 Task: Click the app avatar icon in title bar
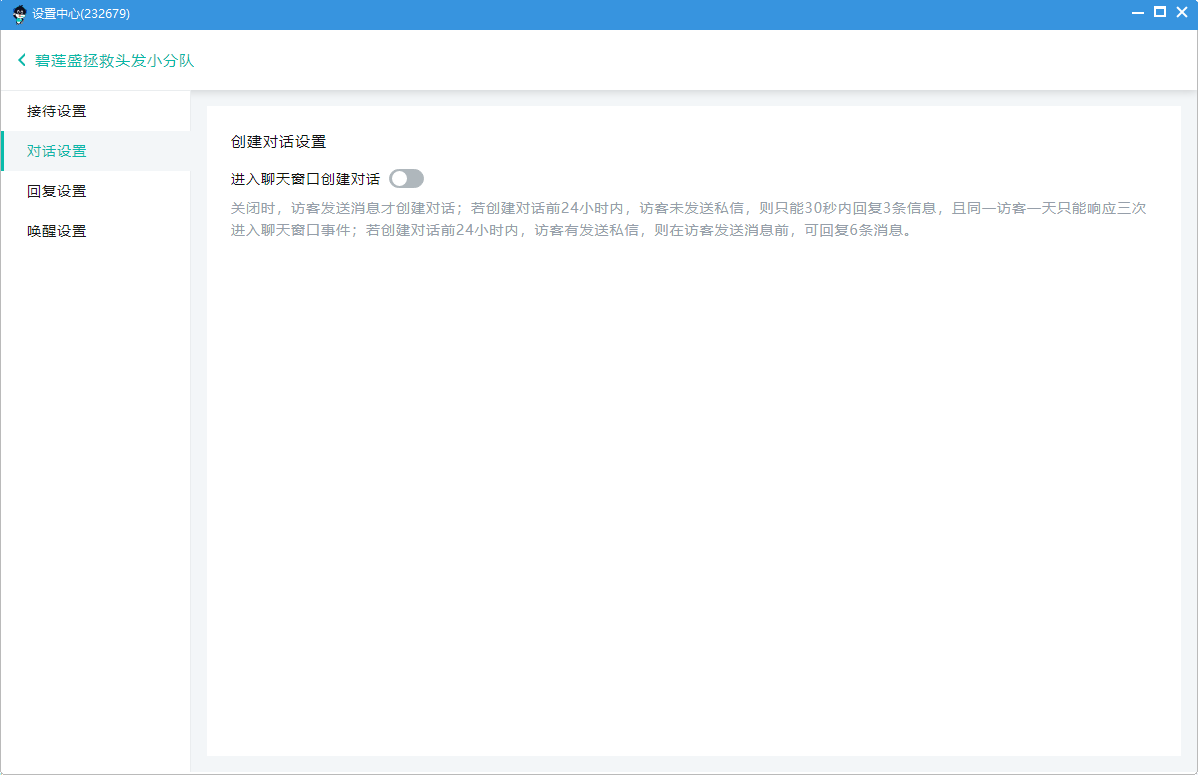click(x=19, y=14)
